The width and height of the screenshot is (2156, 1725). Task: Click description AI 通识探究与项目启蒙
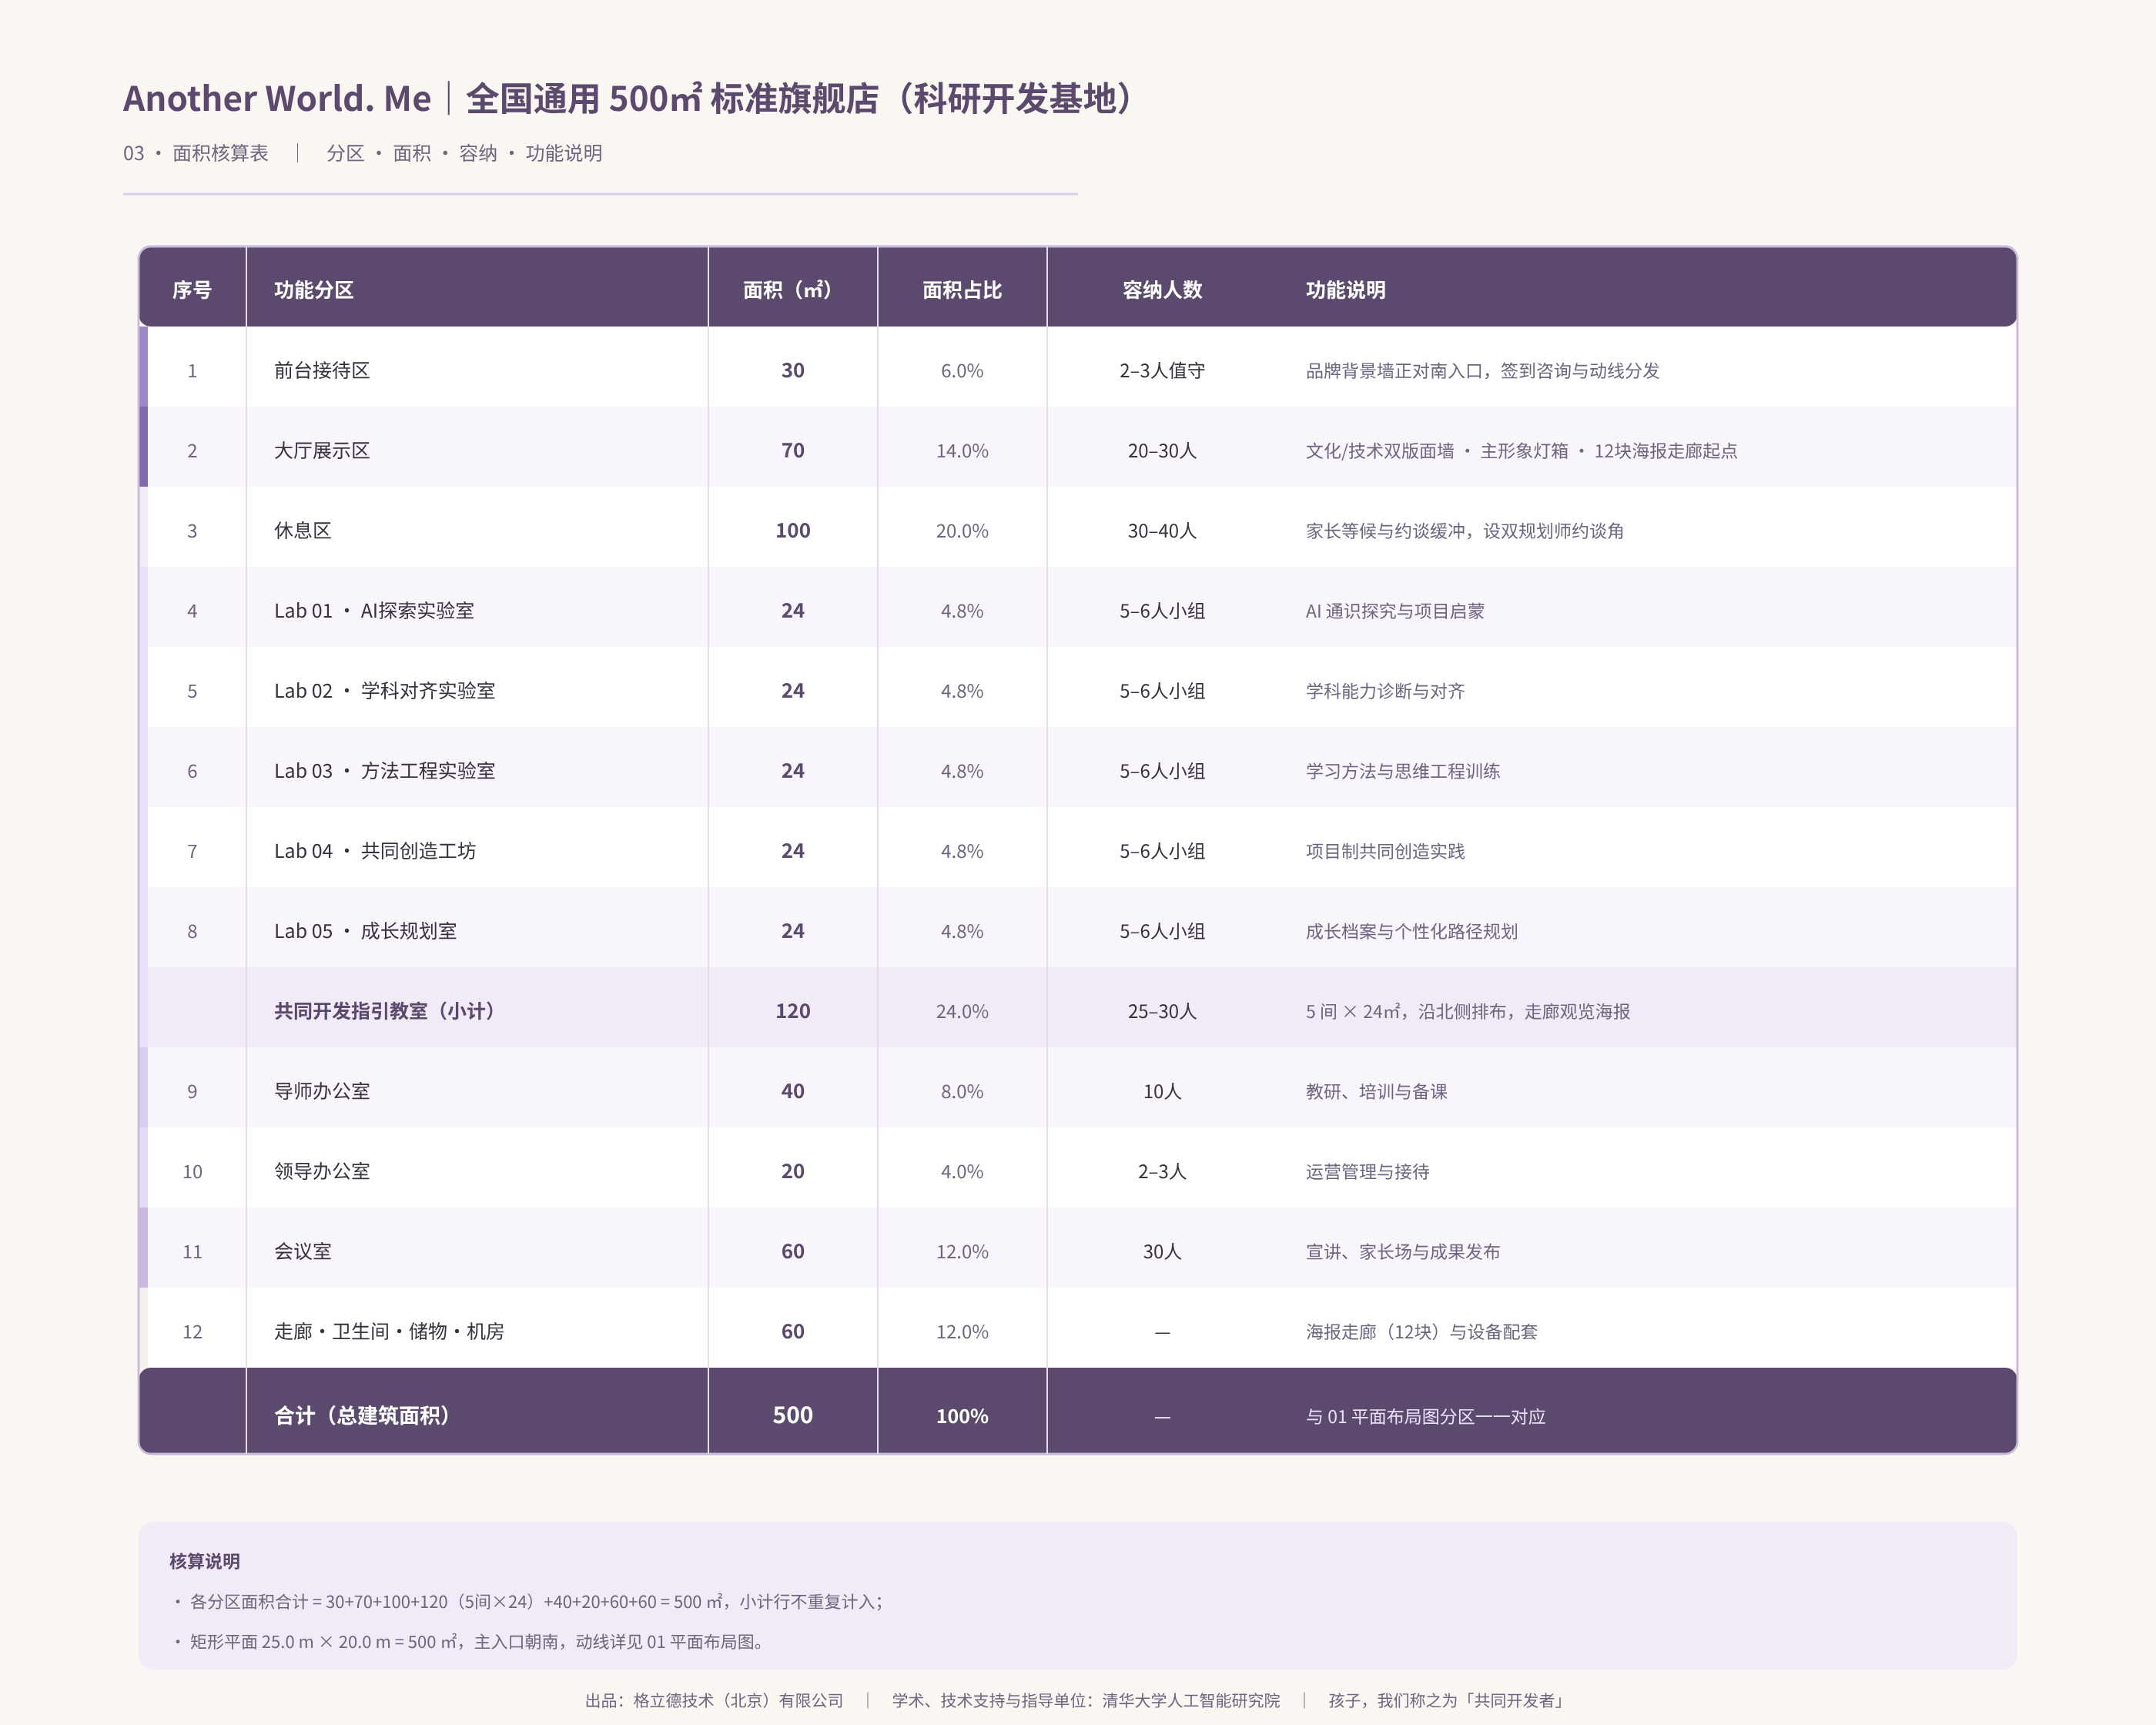pyautogui.click(x=1395, y=610)
